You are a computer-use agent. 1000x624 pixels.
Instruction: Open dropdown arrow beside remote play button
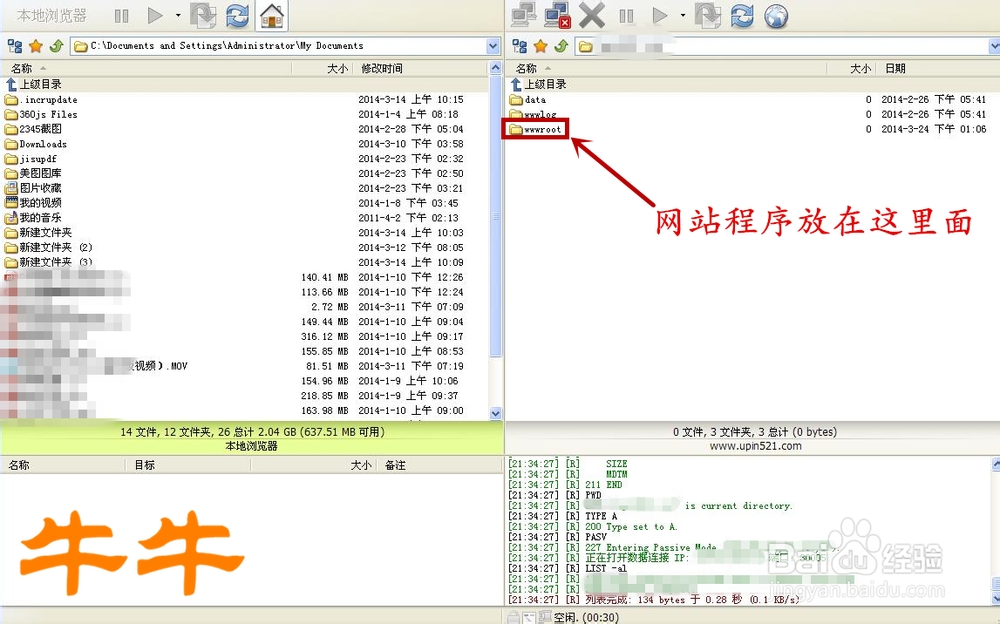(682, 15)
